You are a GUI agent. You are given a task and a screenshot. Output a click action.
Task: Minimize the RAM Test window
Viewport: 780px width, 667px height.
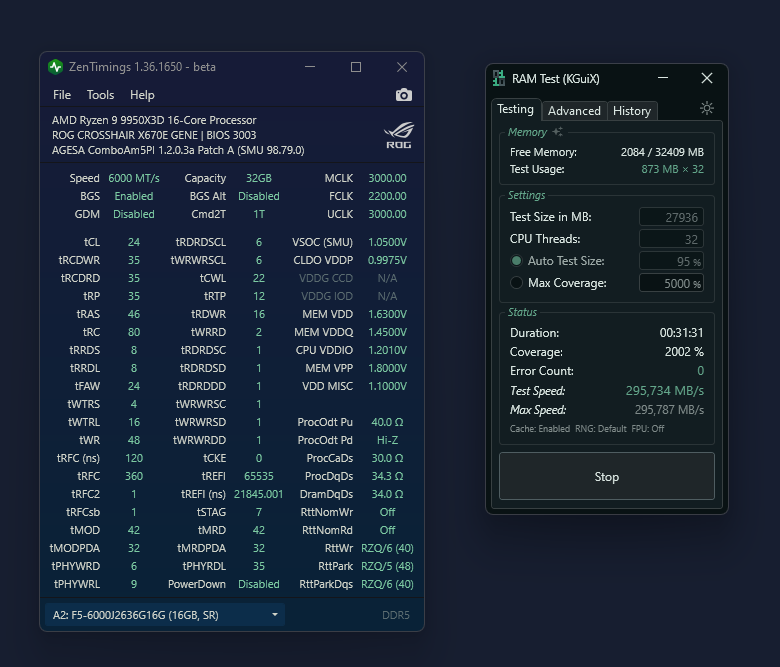click(x=663, y=78)
